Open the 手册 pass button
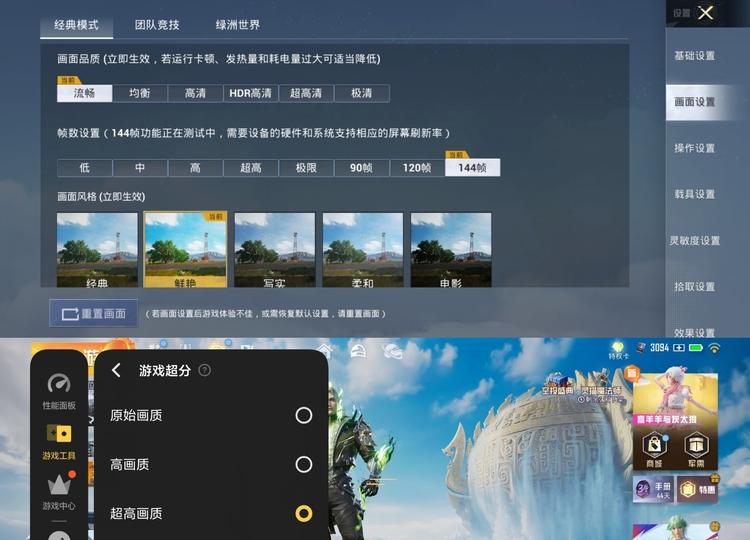Viewport: 750px width, 540px height. tap(654, 489)
